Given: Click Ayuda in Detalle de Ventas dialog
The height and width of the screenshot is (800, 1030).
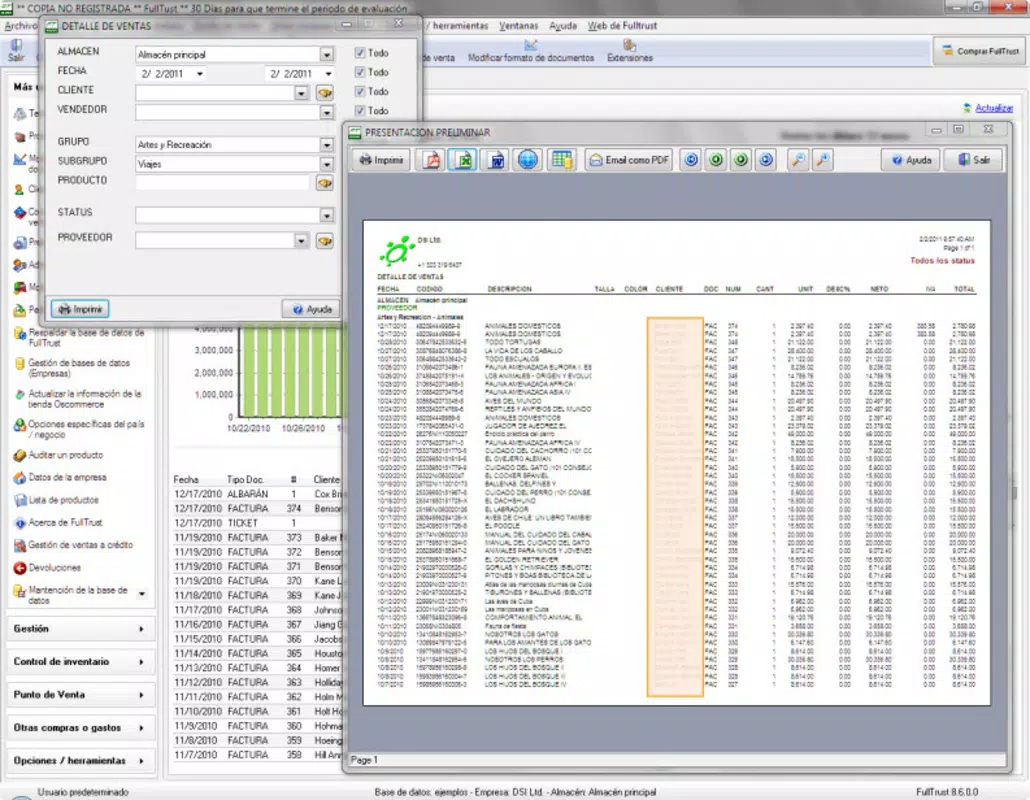Looking at the screenshot, I should [x=311, y=309].
